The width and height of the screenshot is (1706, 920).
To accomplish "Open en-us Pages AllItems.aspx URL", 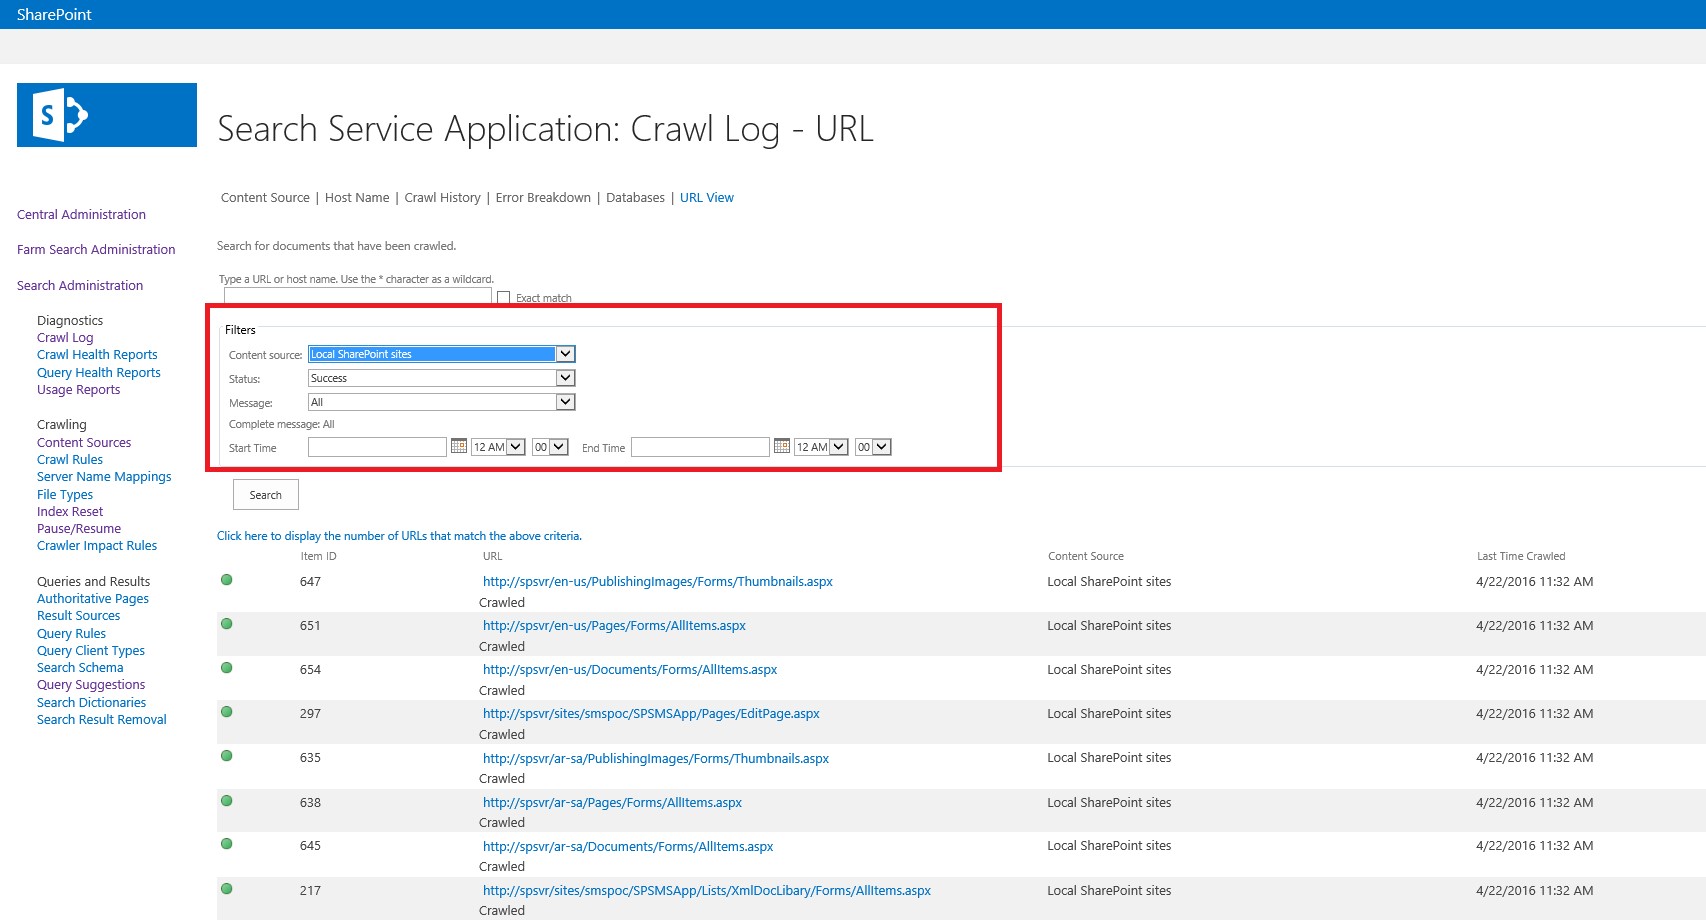I will click(614, 626).
